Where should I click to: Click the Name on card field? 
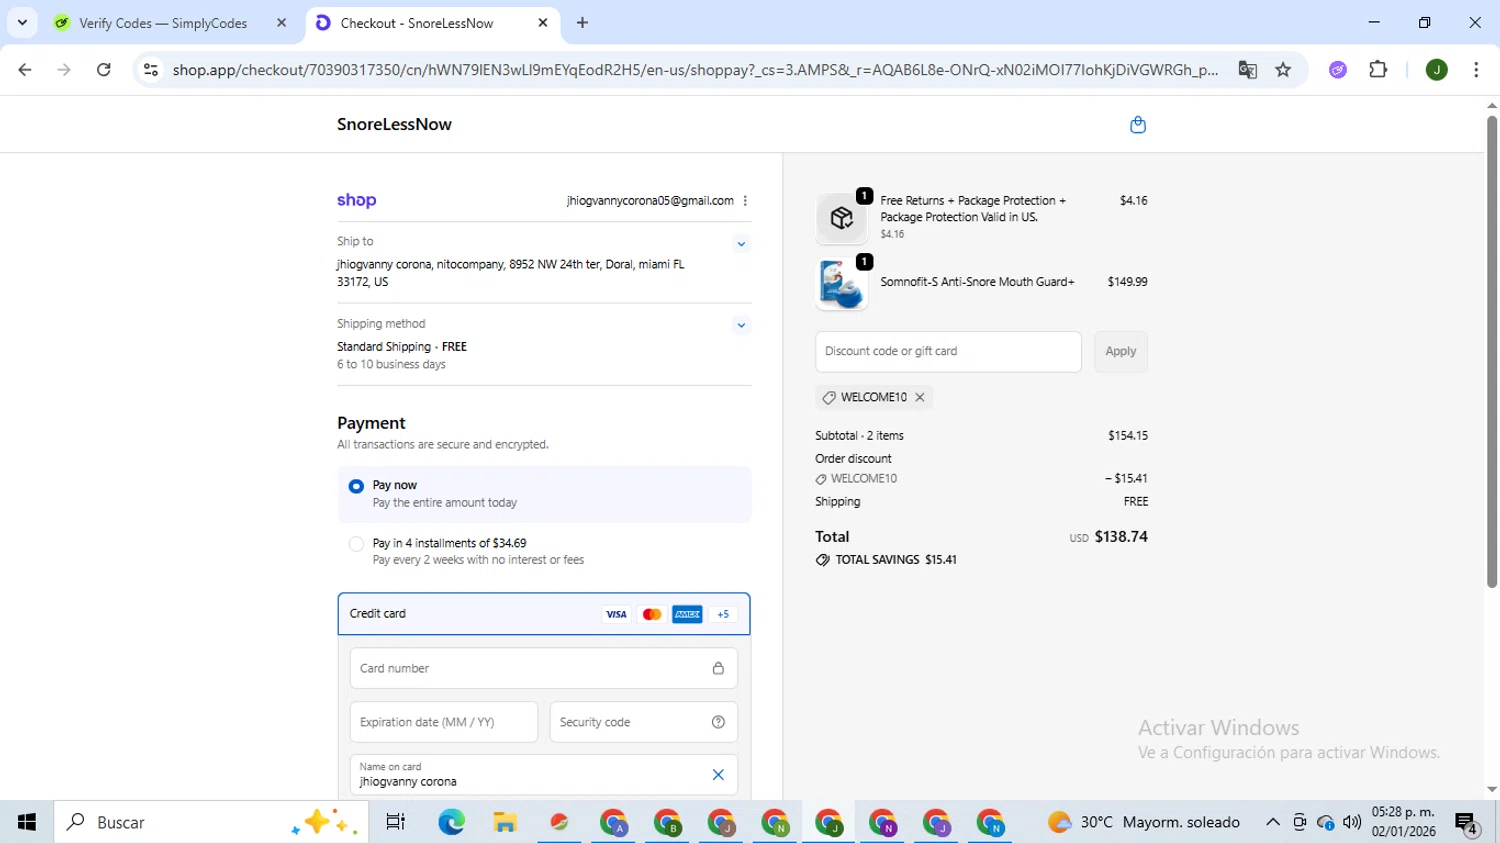[544, 775]
